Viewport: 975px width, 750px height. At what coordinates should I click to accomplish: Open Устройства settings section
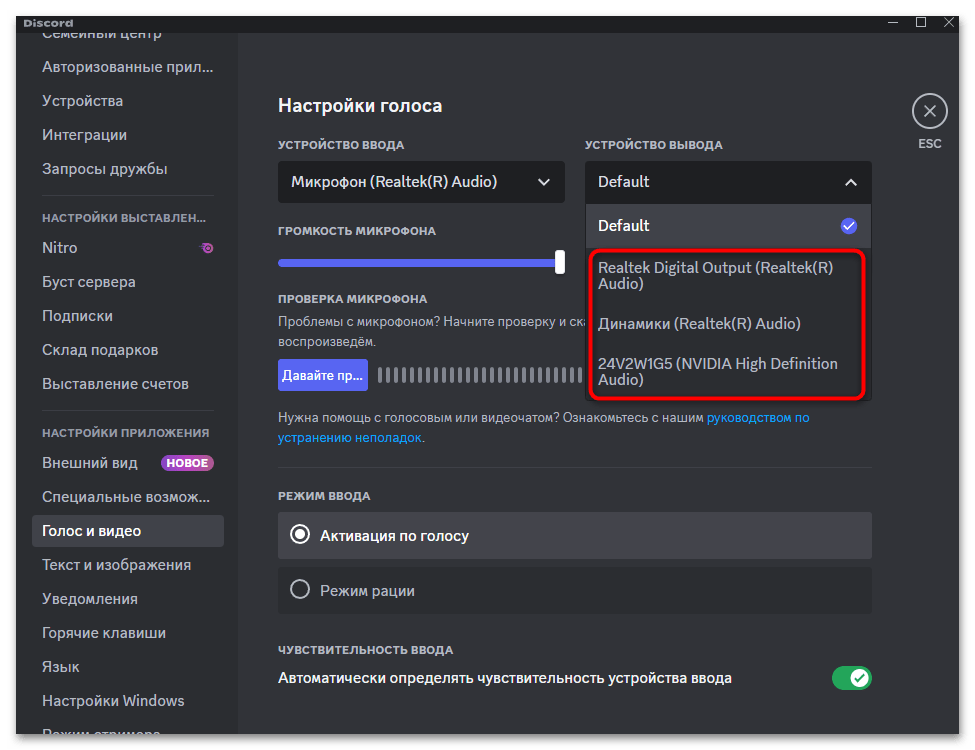(x=127, y=101)
